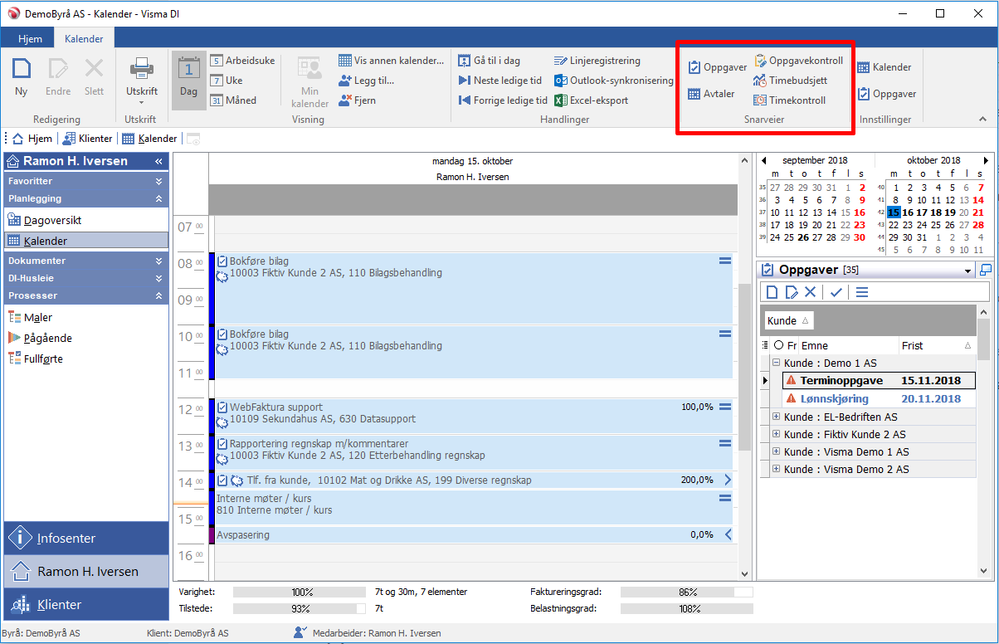
Task: Remove a calendar with Fjern
Action: pyautogui.click(x=357, y=100)
